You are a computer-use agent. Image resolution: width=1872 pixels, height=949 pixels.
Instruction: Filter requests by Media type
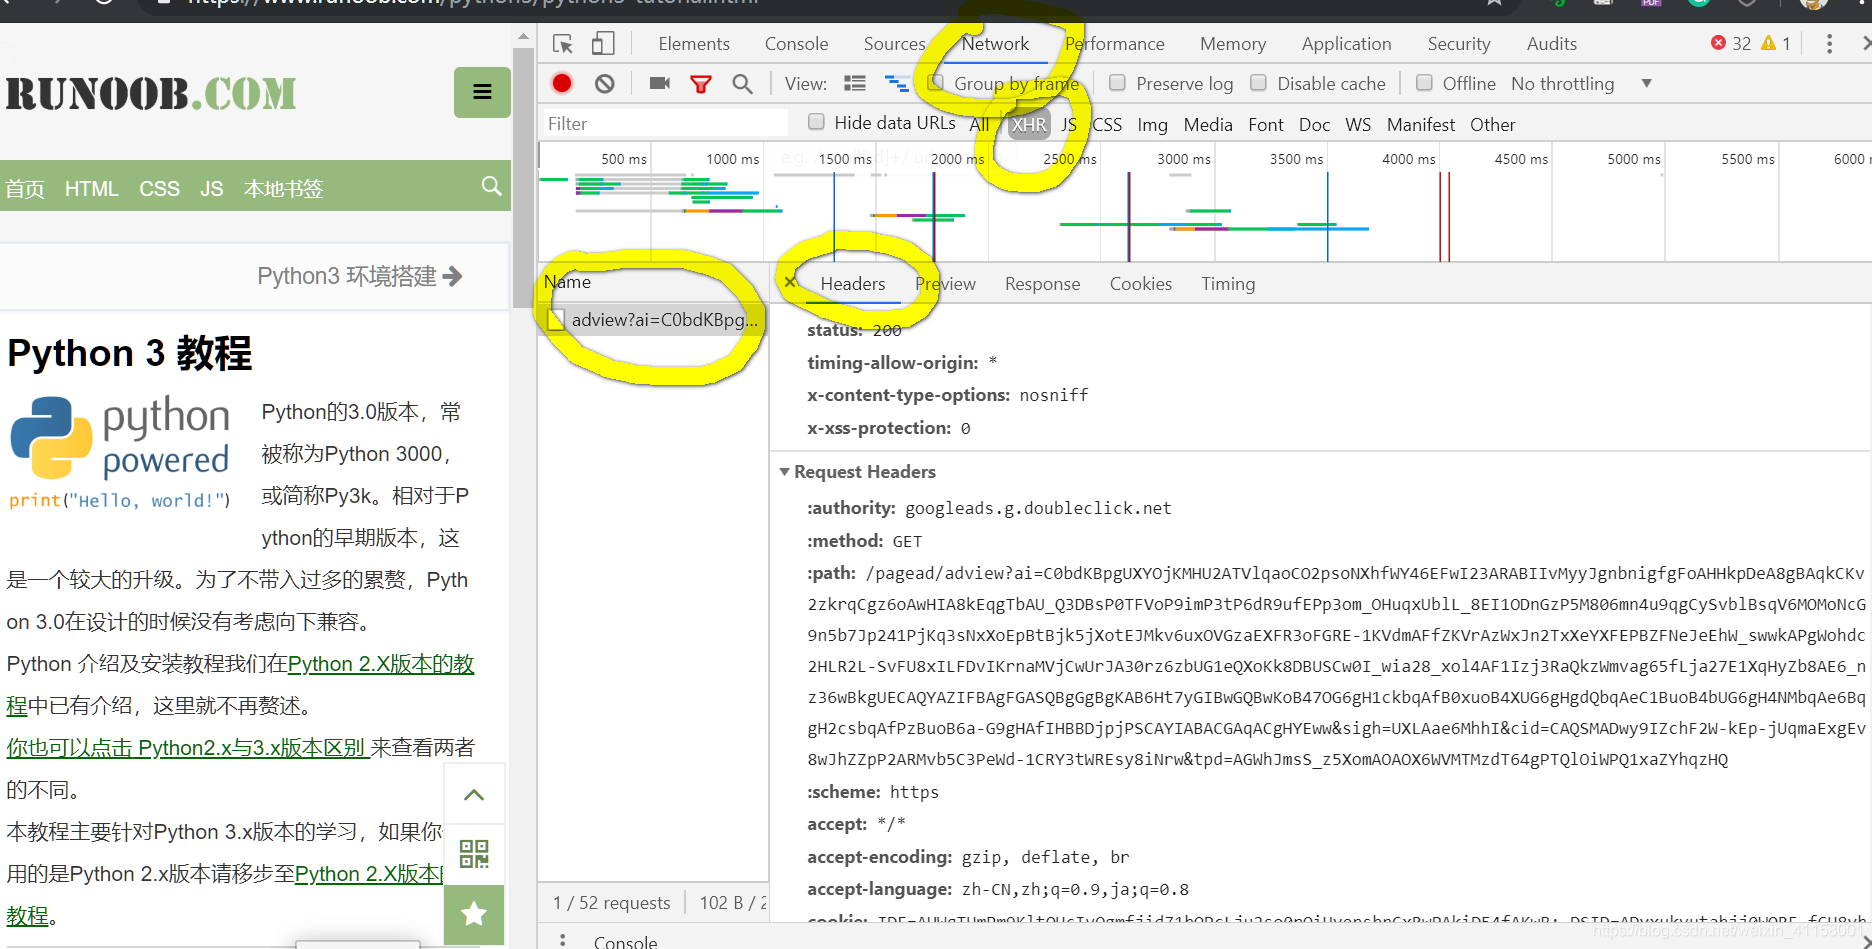[1208, 125]
